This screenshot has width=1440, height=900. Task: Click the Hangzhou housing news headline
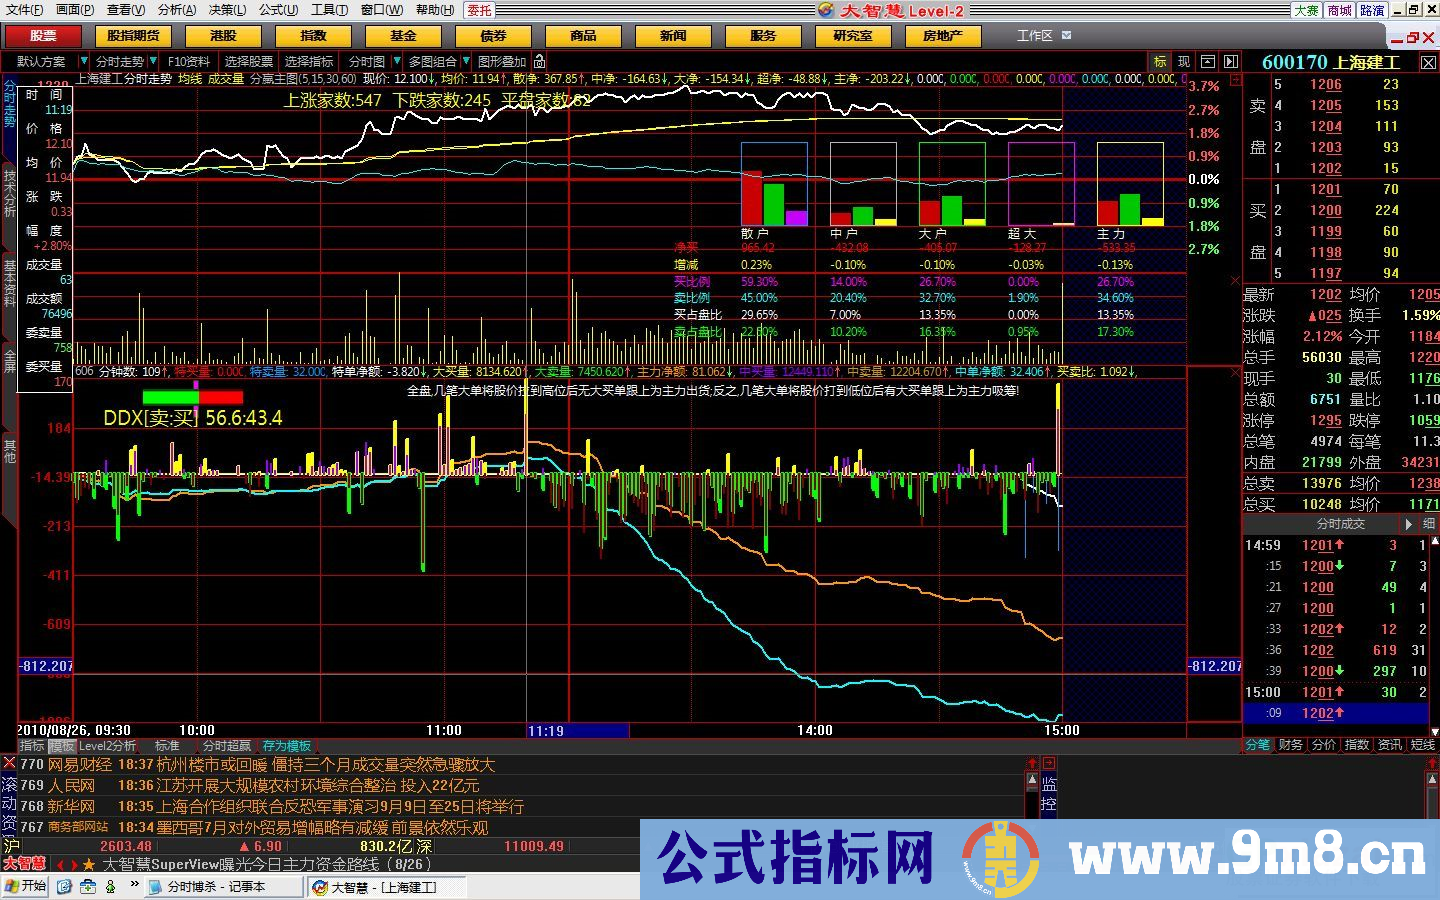(x=325, y=765)
